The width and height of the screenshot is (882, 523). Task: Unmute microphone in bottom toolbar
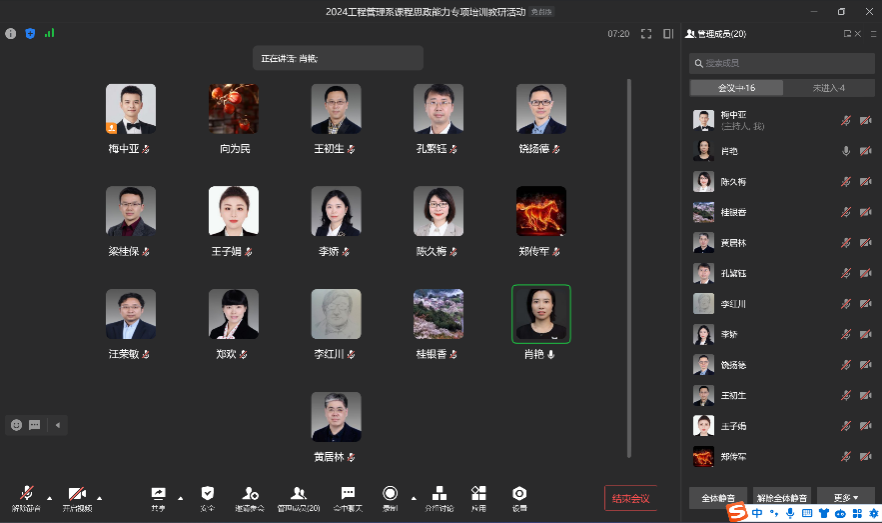[x=26, y=498]
